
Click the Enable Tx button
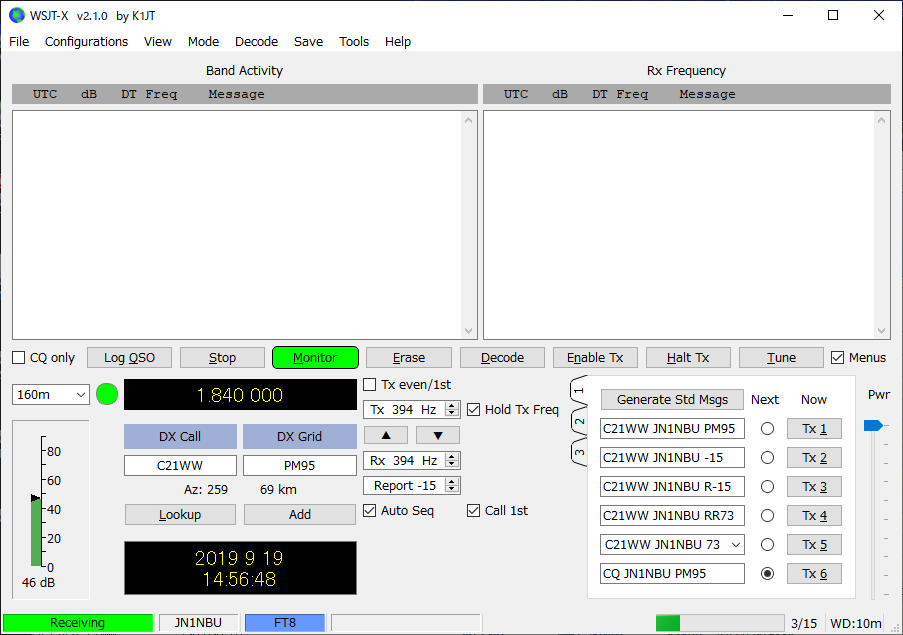pos(595,358)
